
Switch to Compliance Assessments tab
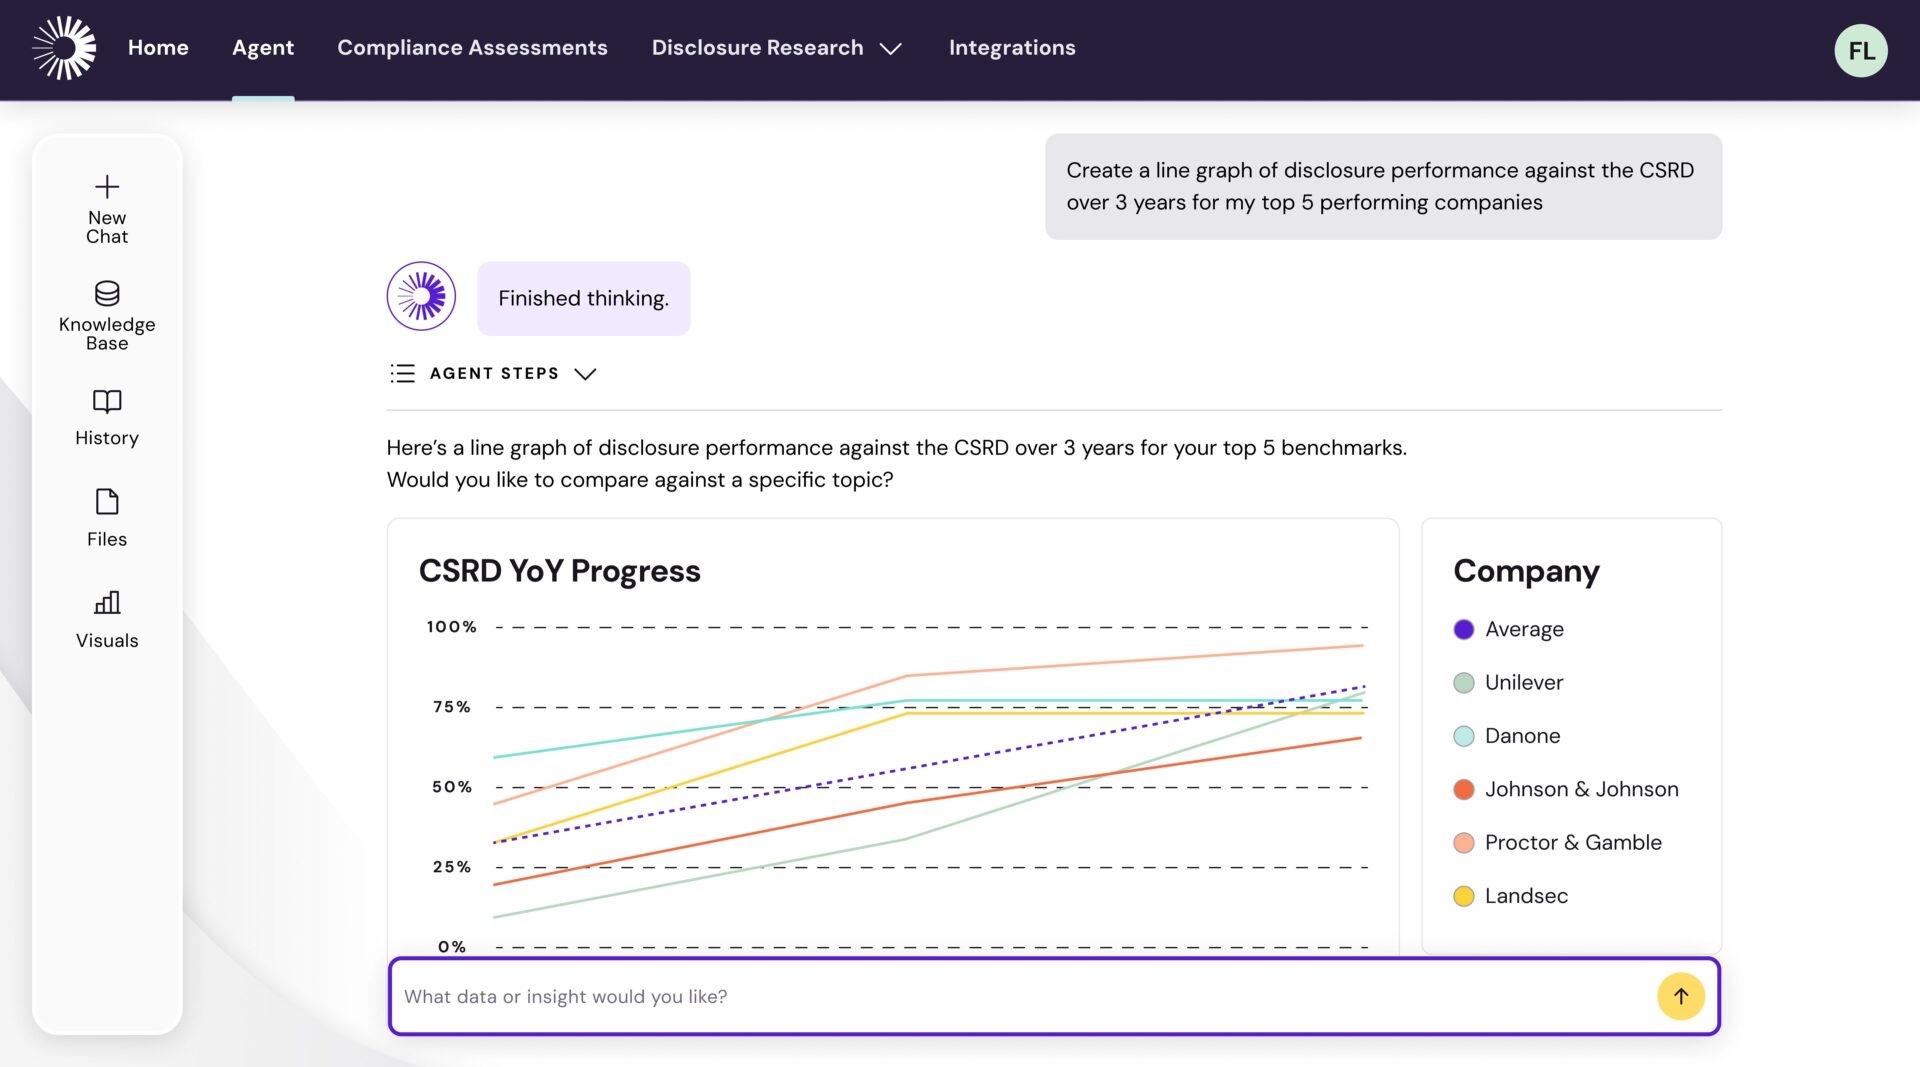click(472, 48)
